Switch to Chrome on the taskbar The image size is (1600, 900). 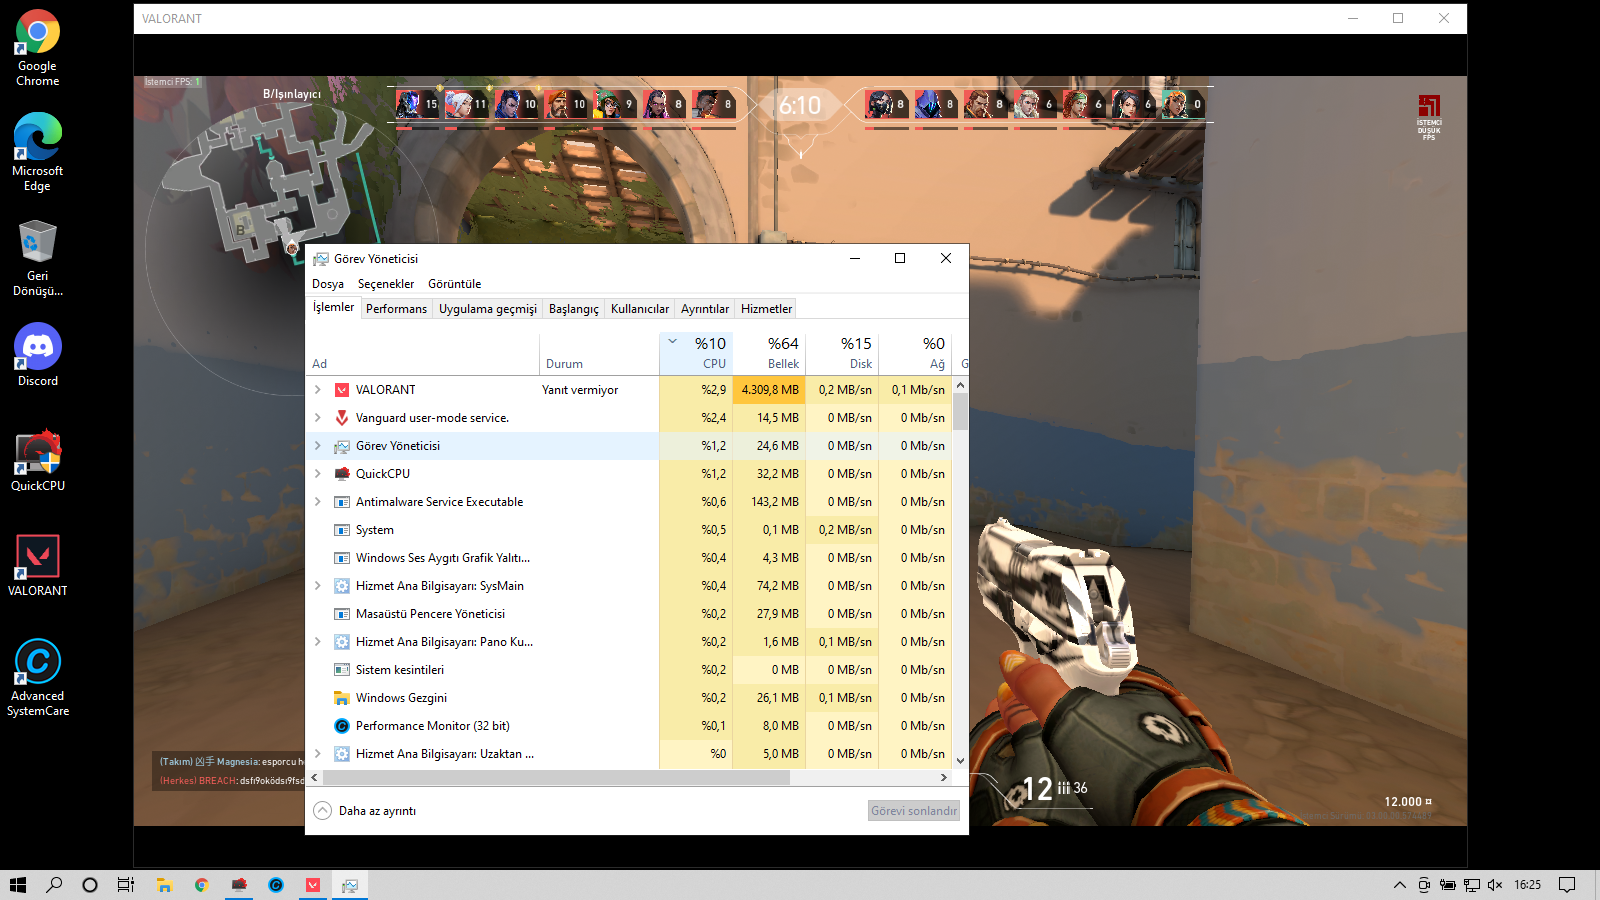tap(202, 885)
